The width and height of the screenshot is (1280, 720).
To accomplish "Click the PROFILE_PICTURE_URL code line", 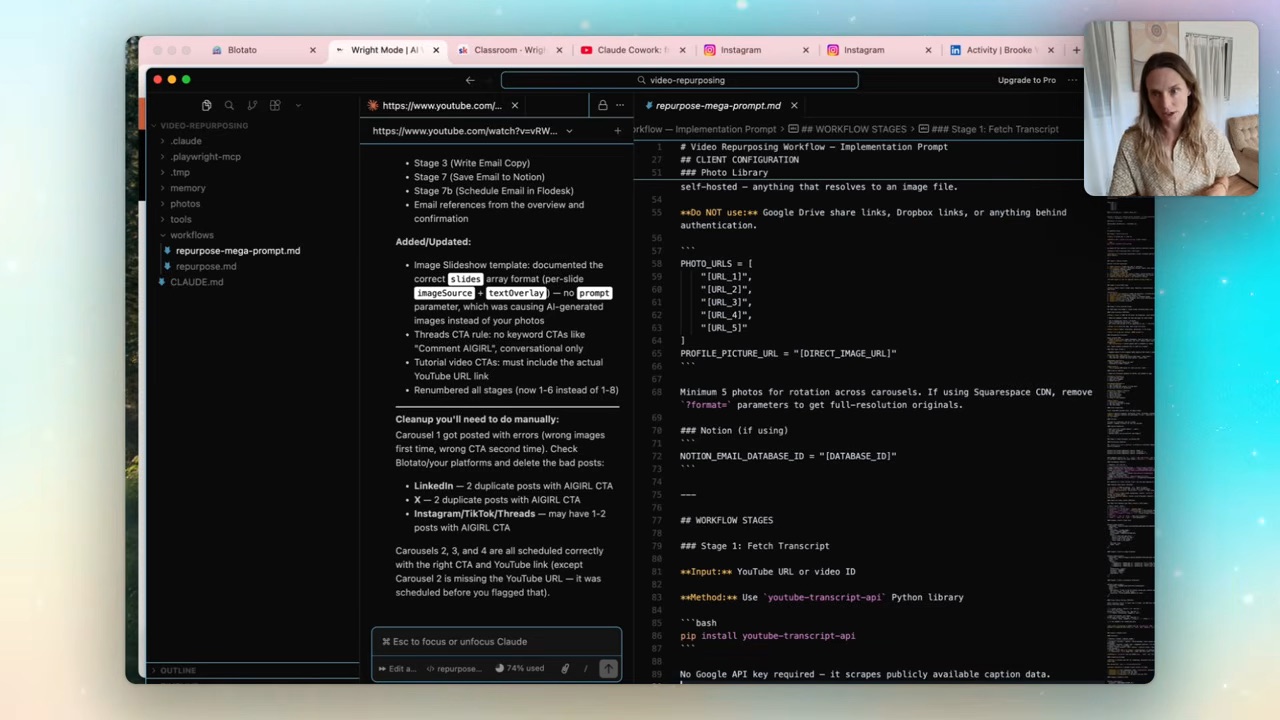I will click(788, 353).
